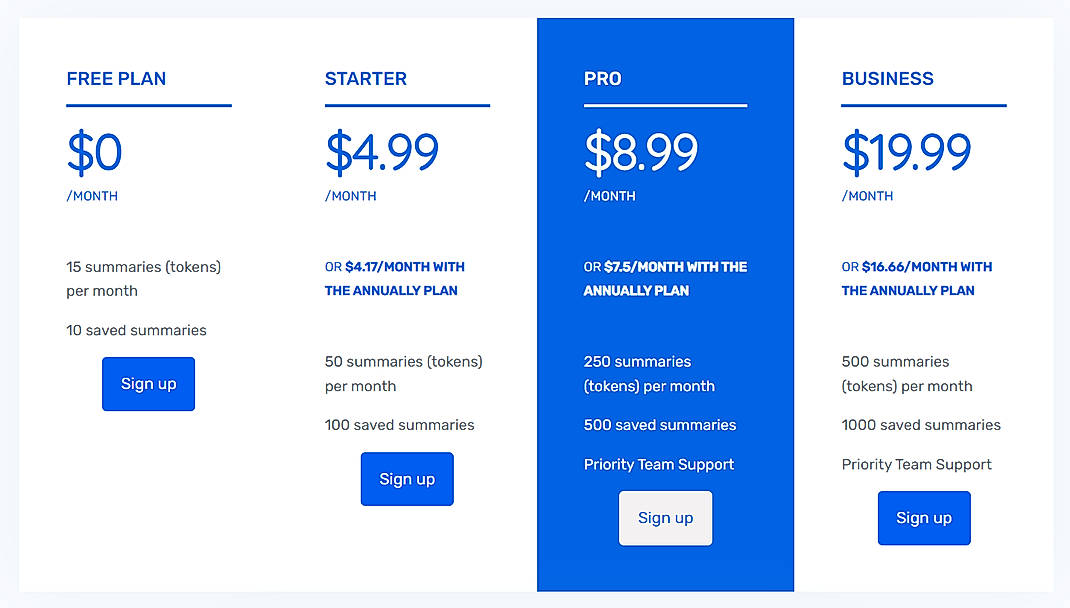Click the $0 price text
This screenshot has height=608, width=1070.
coord(95,153)
